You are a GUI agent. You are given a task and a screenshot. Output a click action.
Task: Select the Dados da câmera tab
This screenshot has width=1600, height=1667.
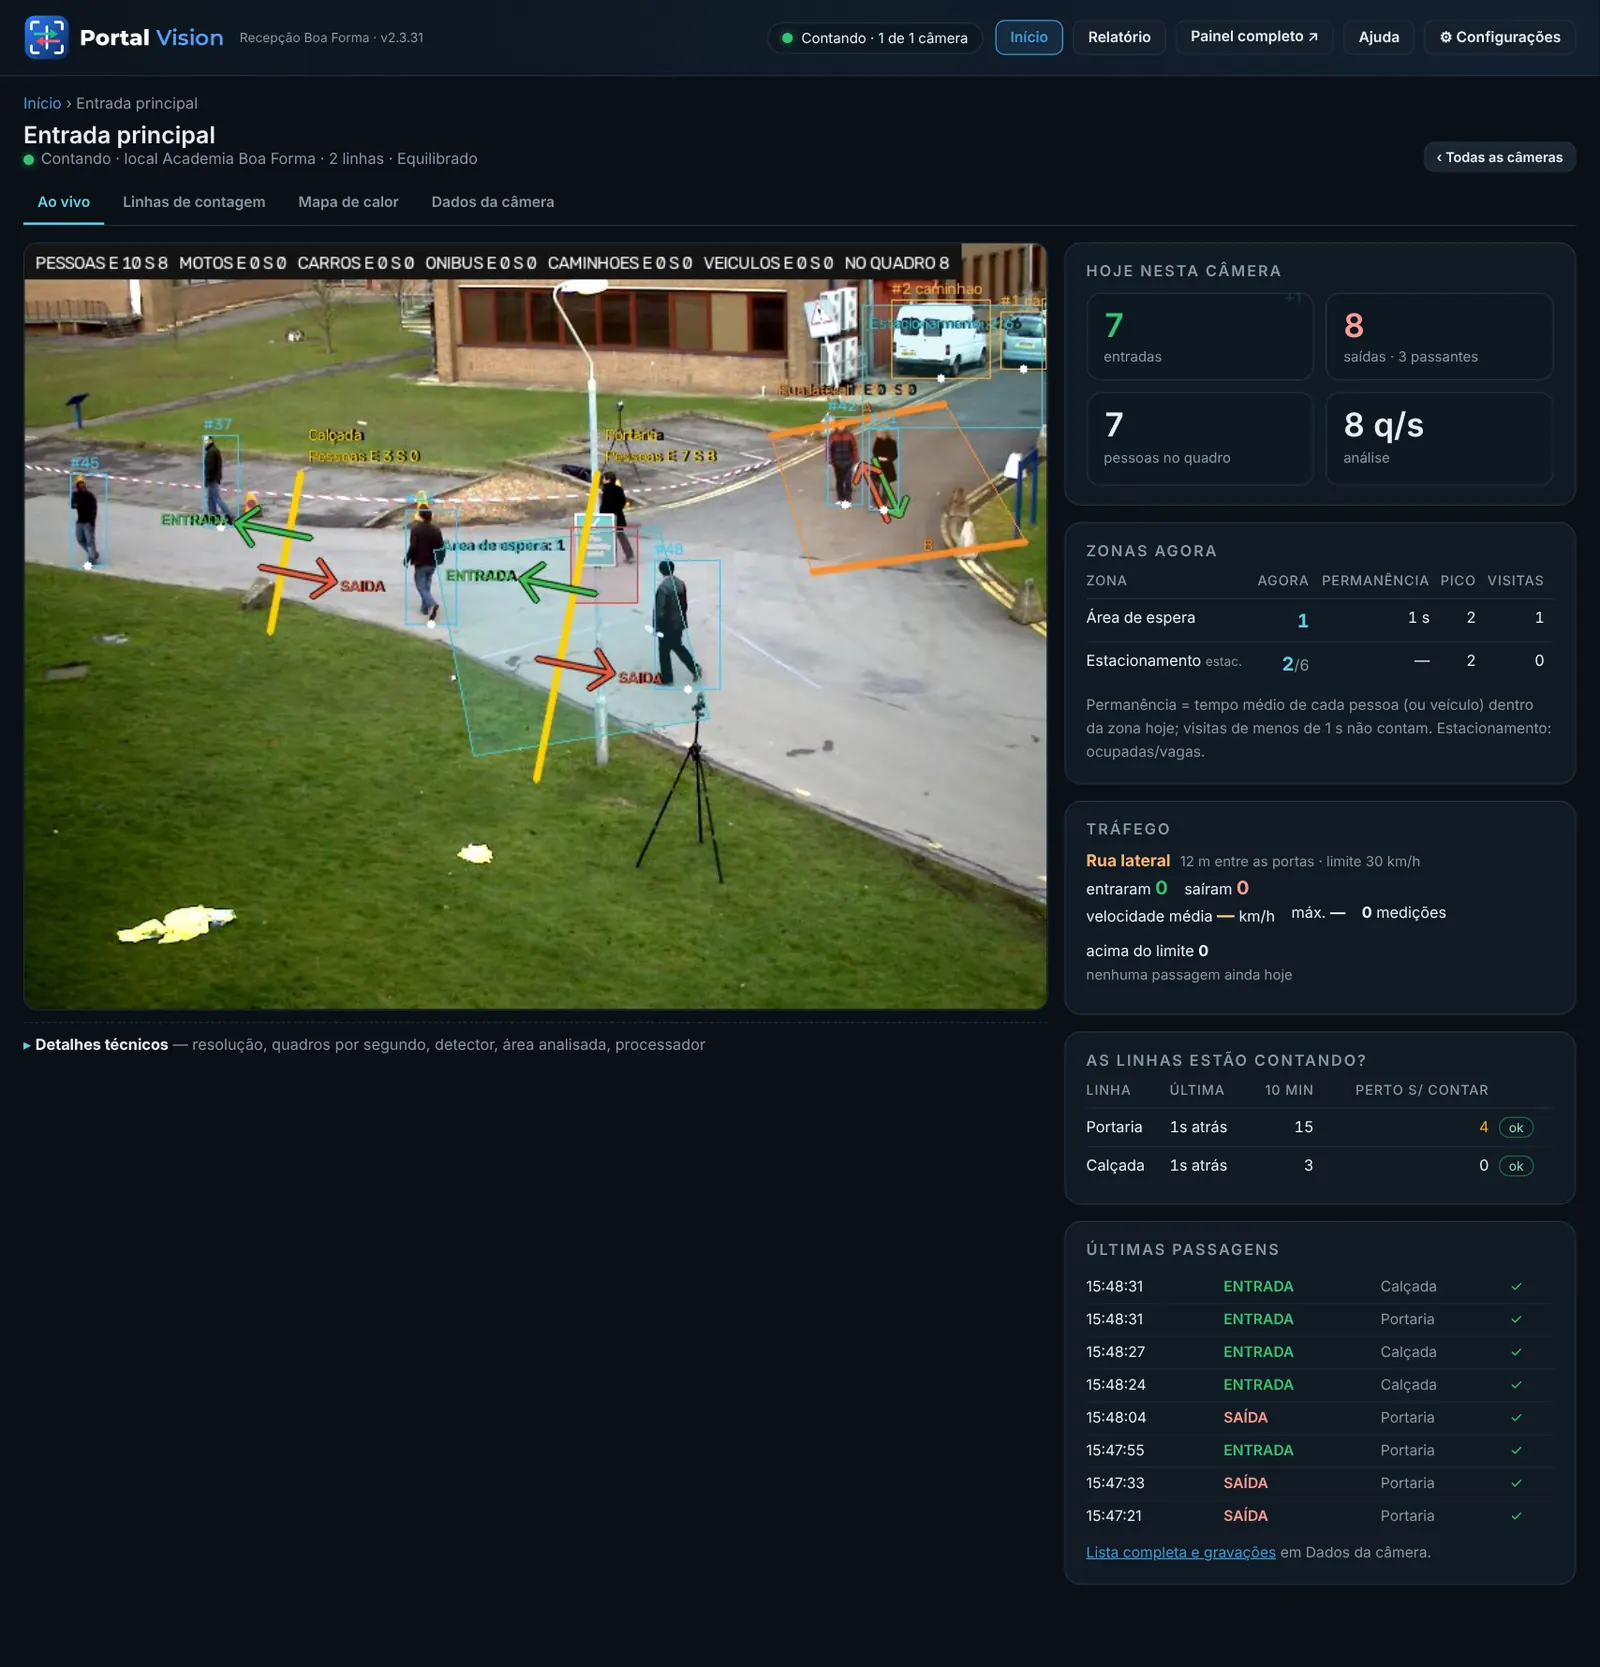492,202
